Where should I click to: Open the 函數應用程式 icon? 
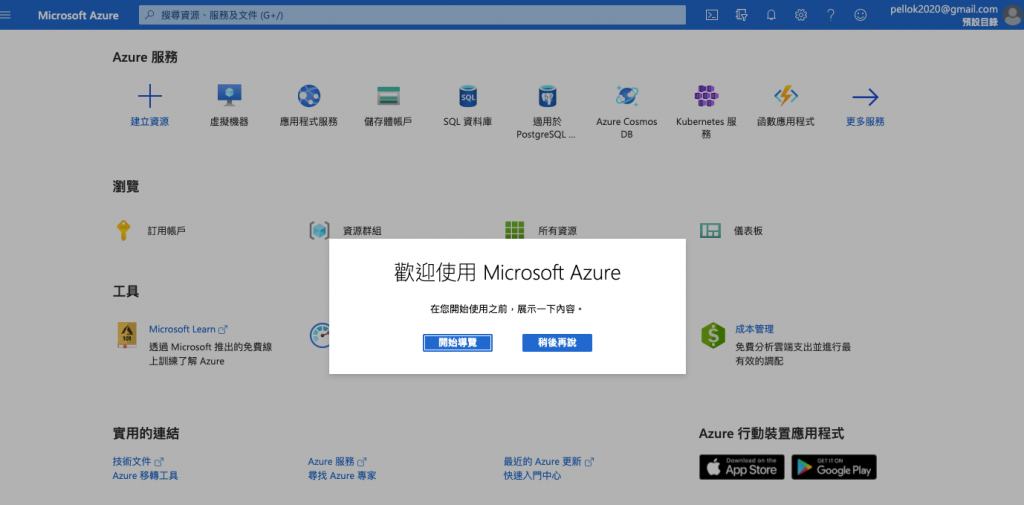point(786,96)
